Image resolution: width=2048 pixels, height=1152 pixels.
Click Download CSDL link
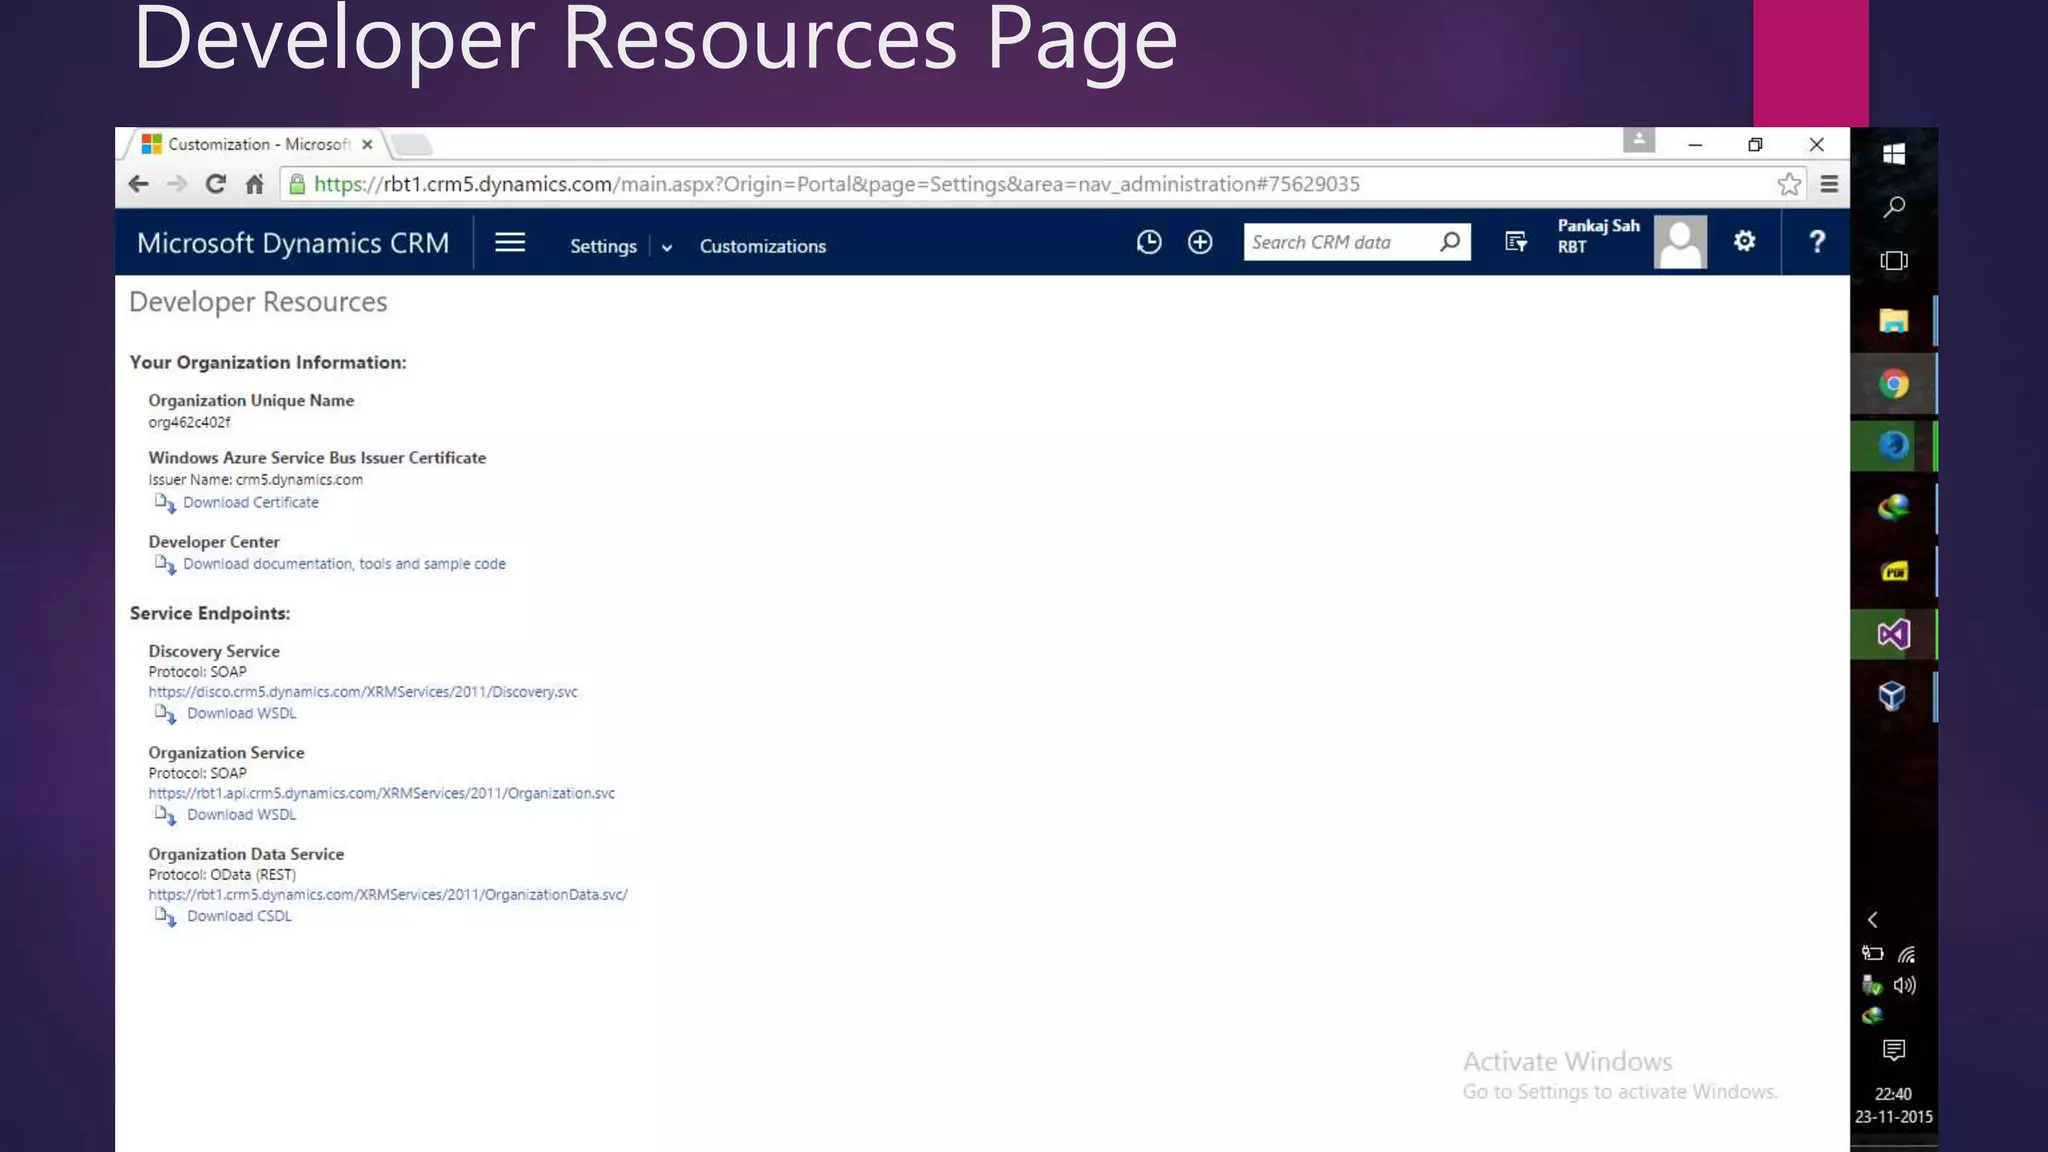[x=239, y=917]
